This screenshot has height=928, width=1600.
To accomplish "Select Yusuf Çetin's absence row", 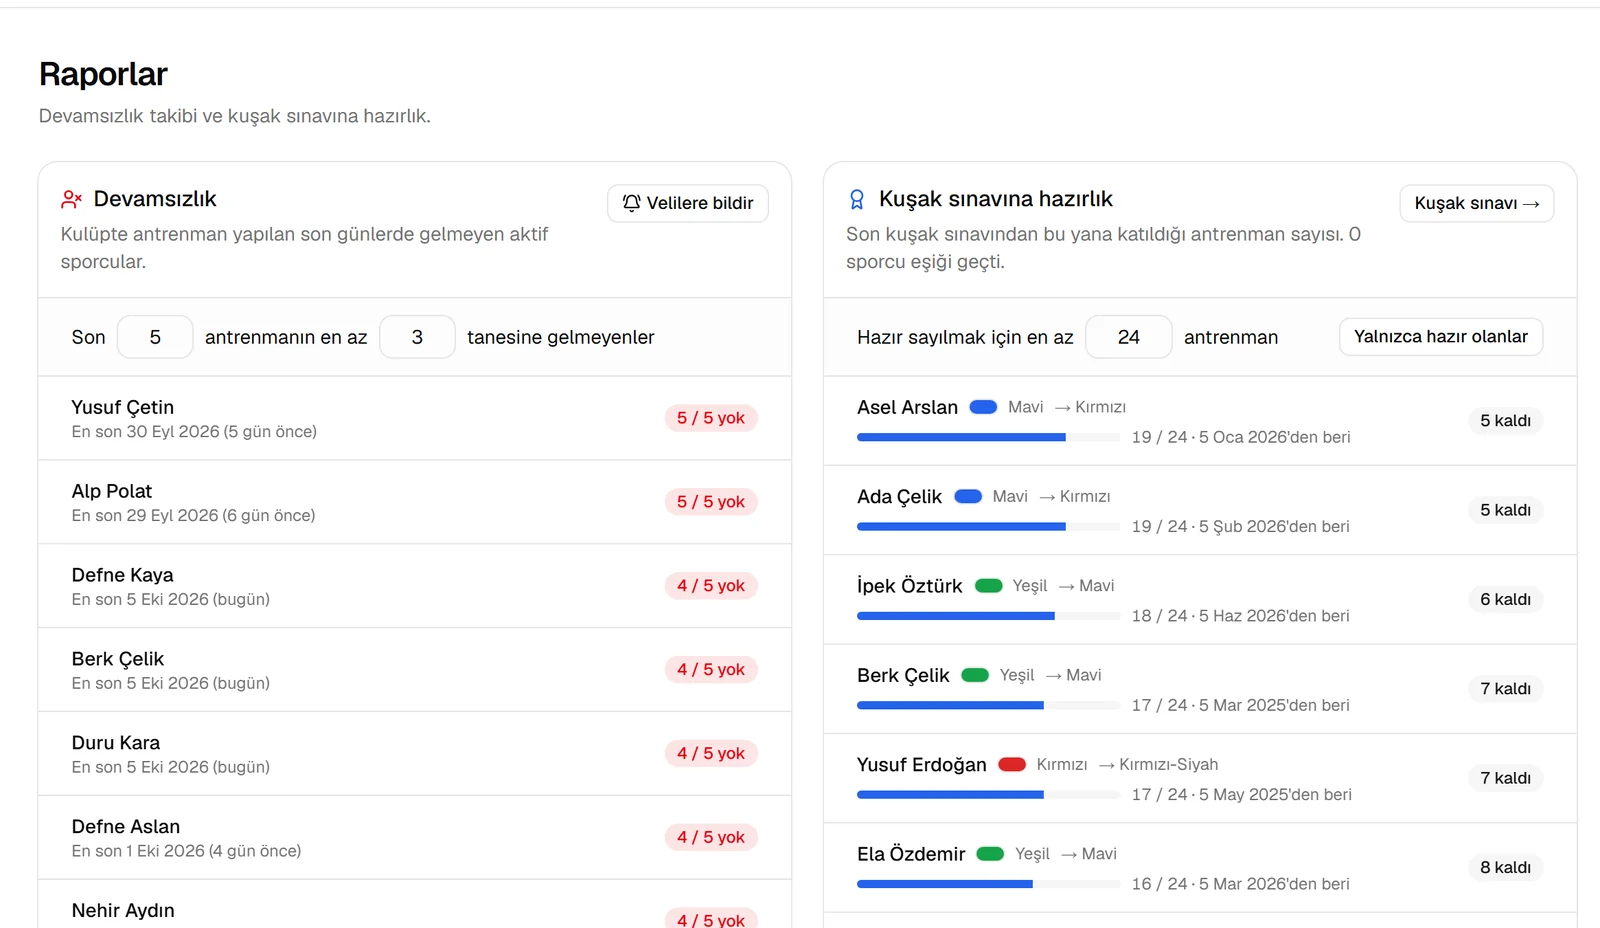I will 415,419.
